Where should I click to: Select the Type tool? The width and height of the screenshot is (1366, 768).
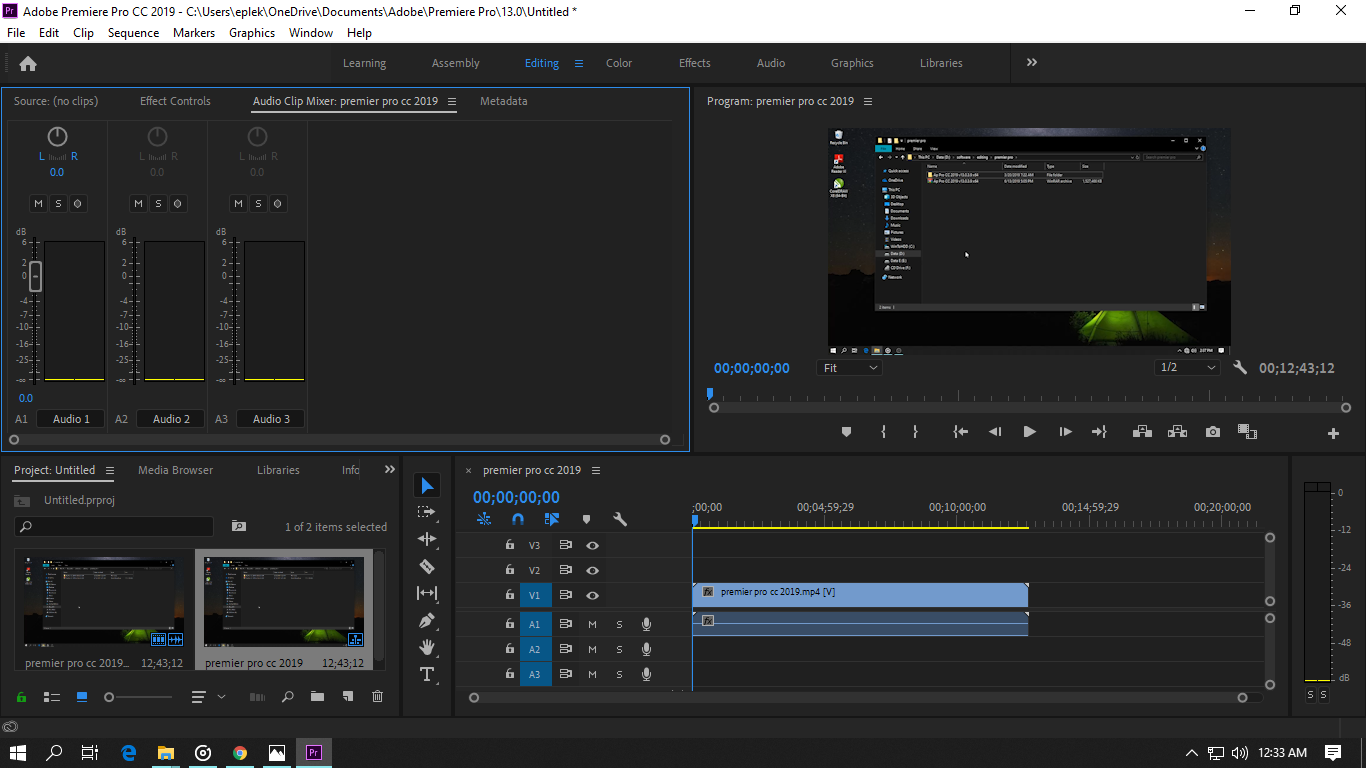tap(427, 674)
